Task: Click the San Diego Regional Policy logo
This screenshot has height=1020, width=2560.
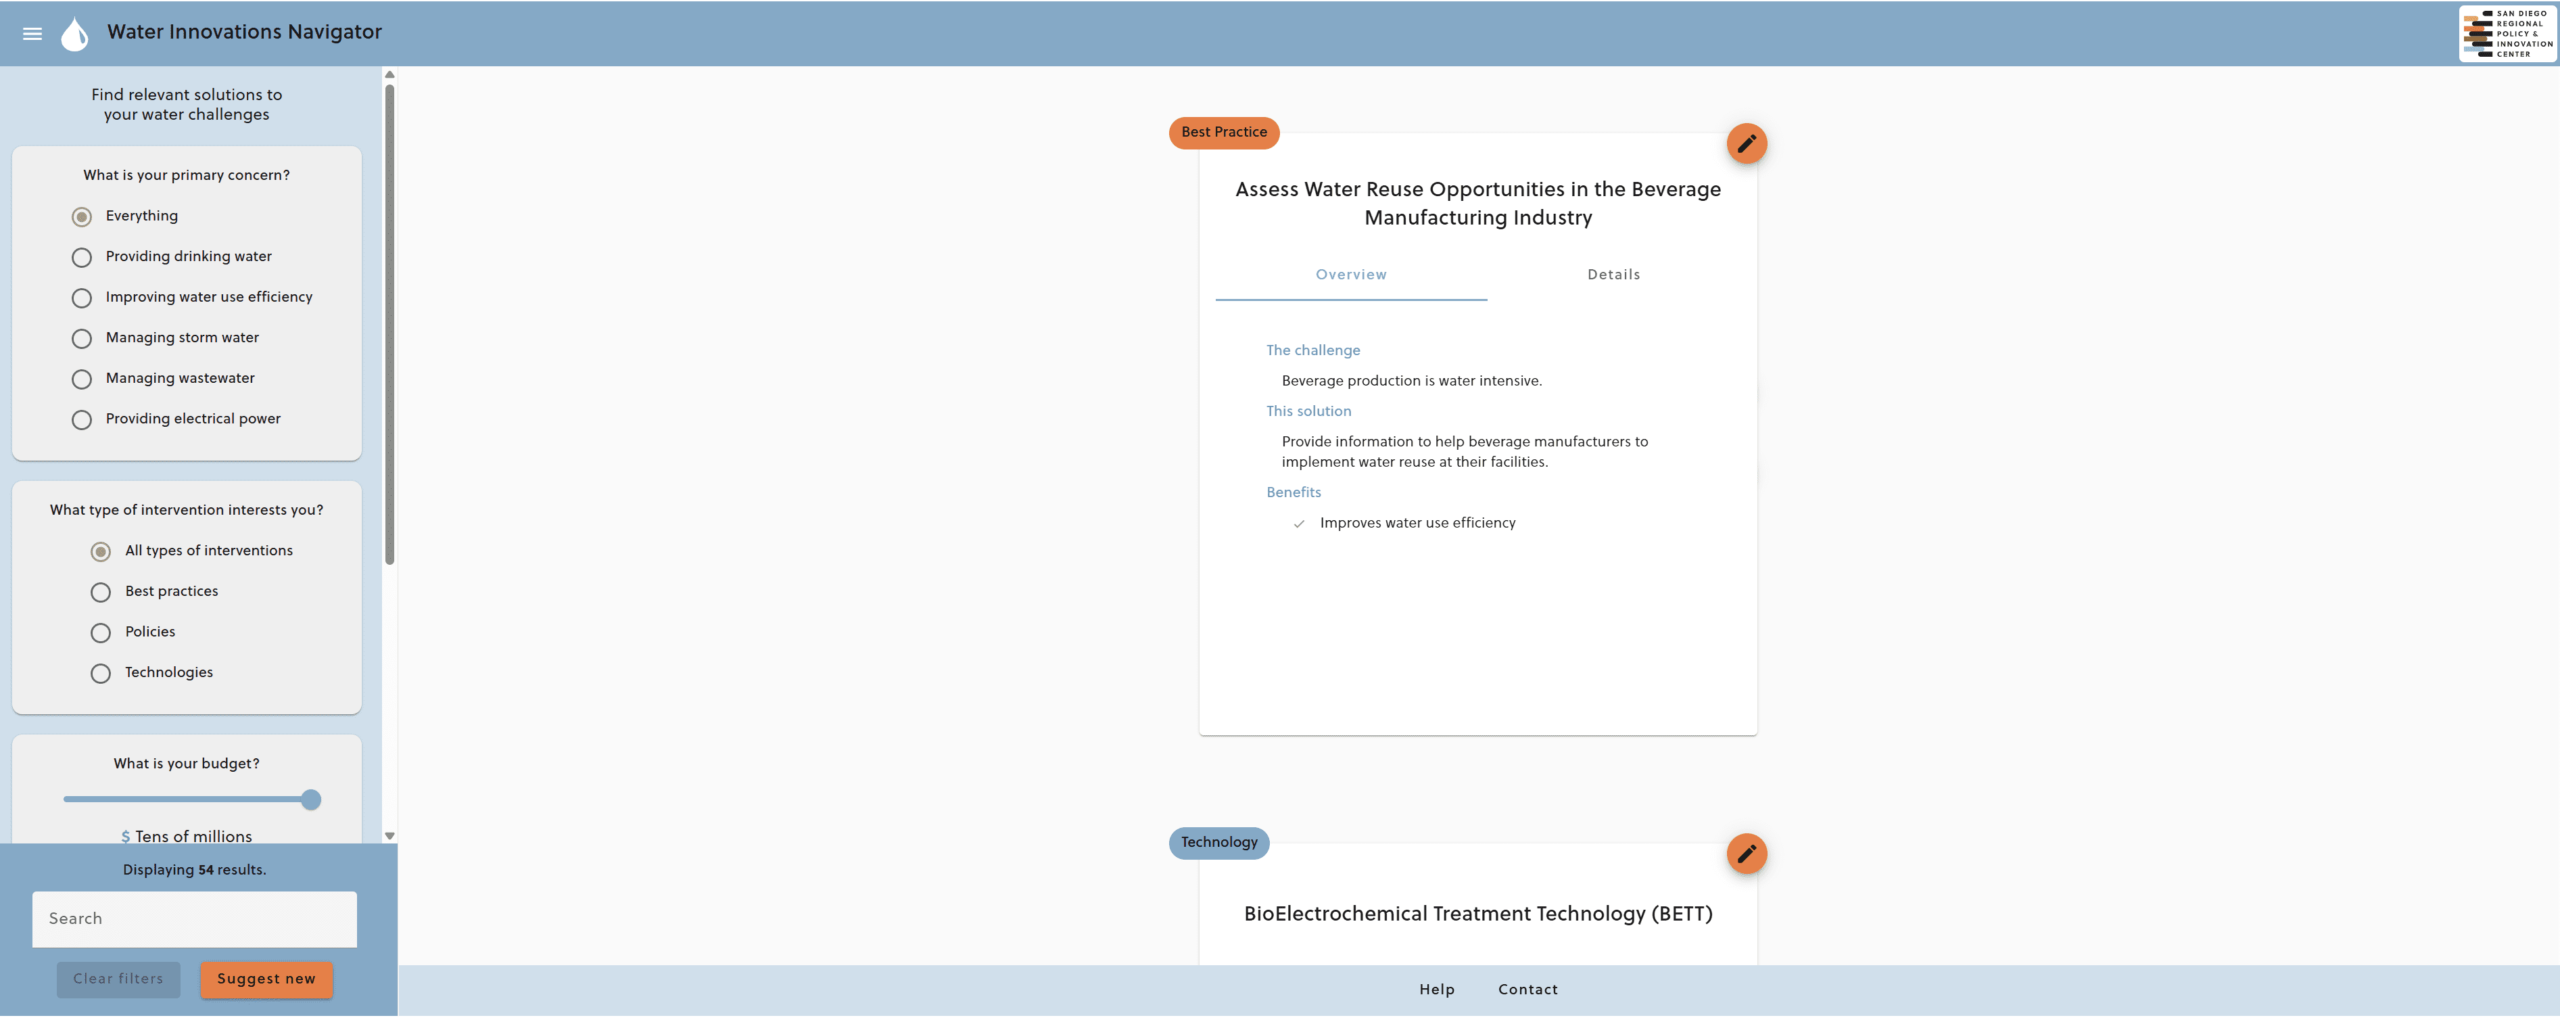Action: pos(2507,34)
